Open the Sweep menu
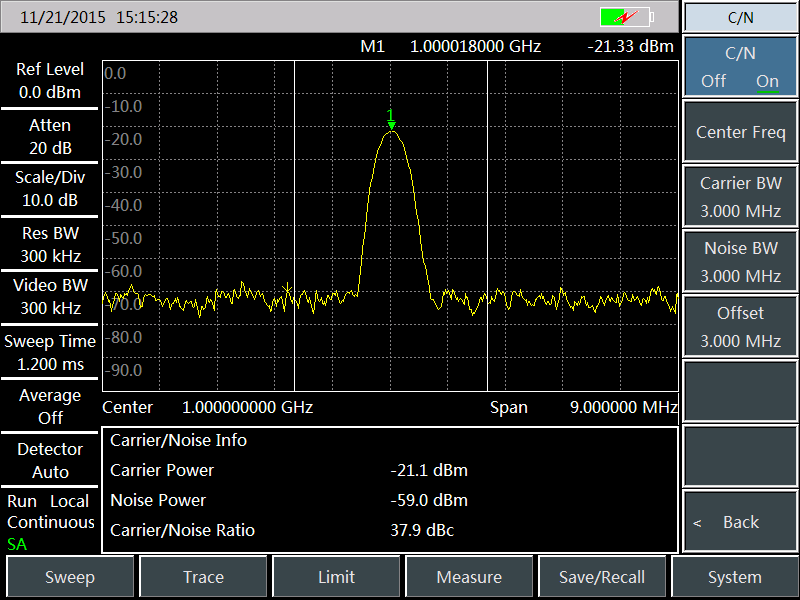 (x=70, y=577)
